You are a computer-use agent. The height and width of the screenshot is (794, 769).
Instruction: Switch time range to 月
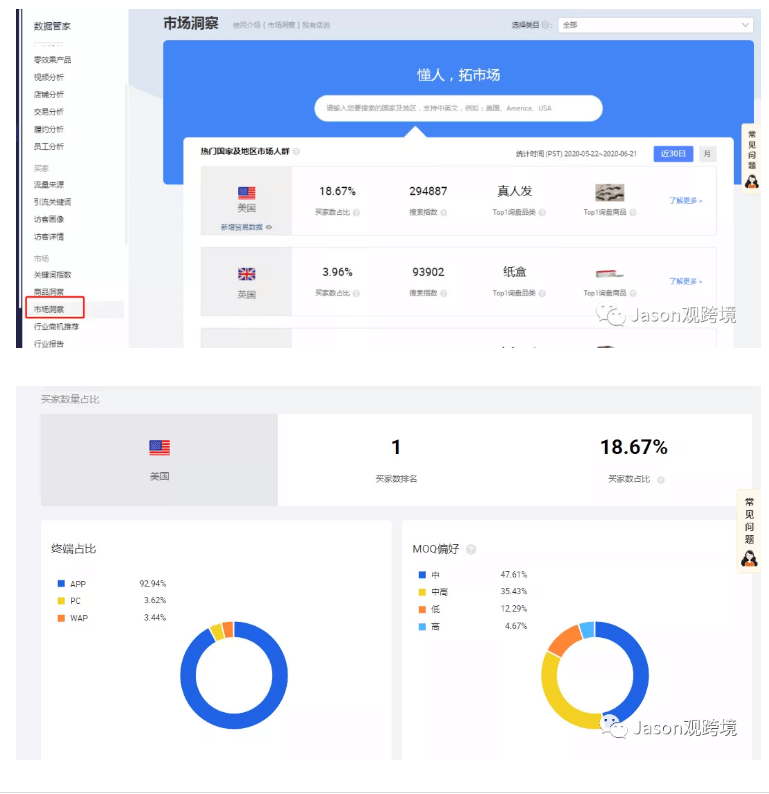[x=707, y=153]
